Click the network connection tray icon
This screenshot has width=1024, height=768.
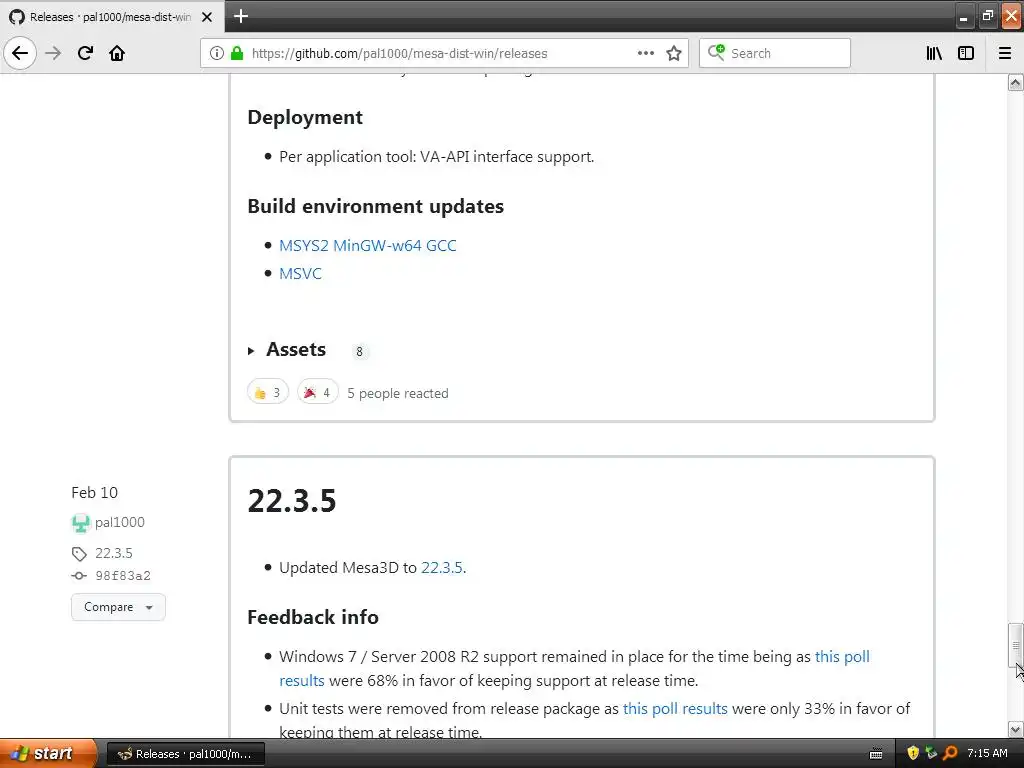[x=931, y=754]
